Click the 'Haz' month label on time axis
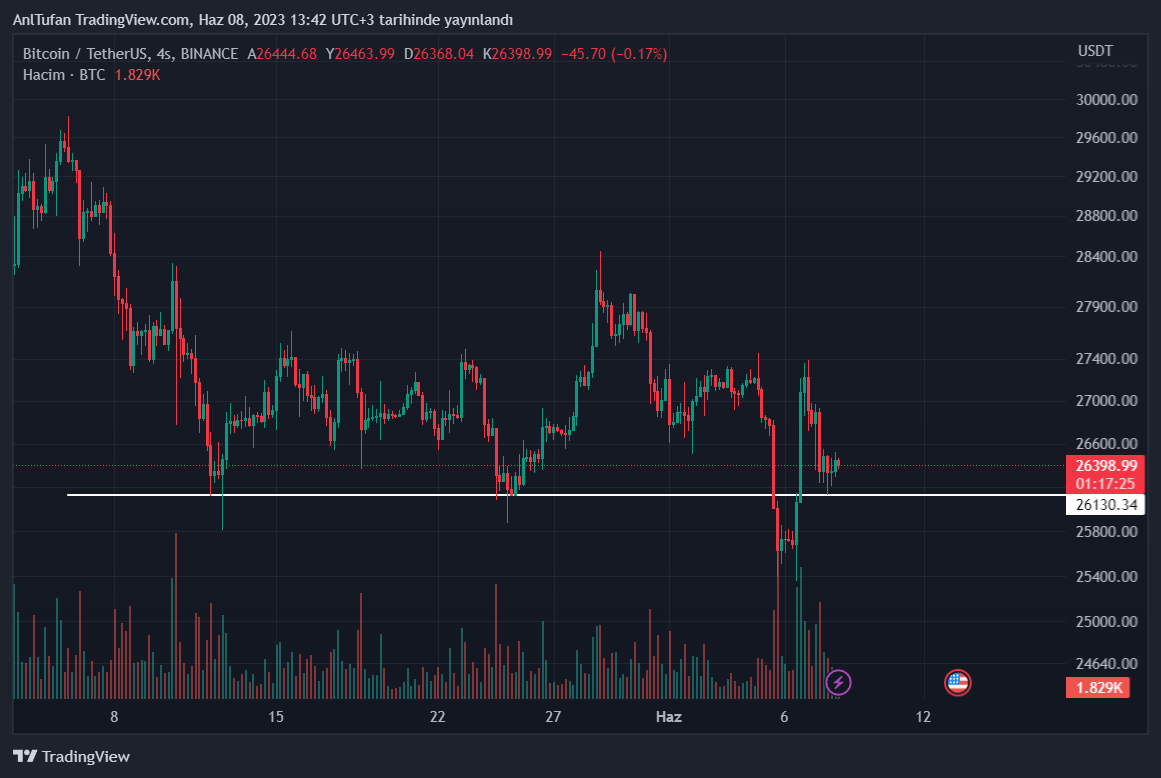Screen dimensions: 1161x778 (x=668, y=717)
